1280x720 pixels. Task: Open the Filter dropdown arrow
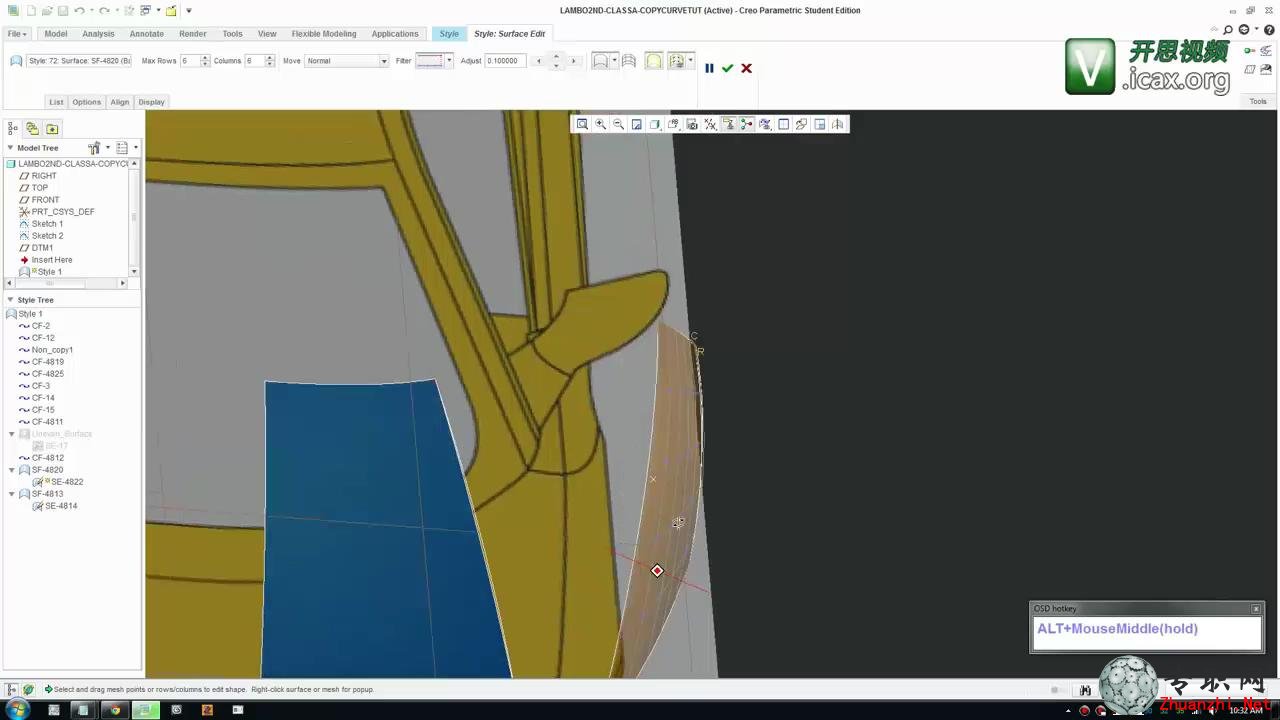449,60
